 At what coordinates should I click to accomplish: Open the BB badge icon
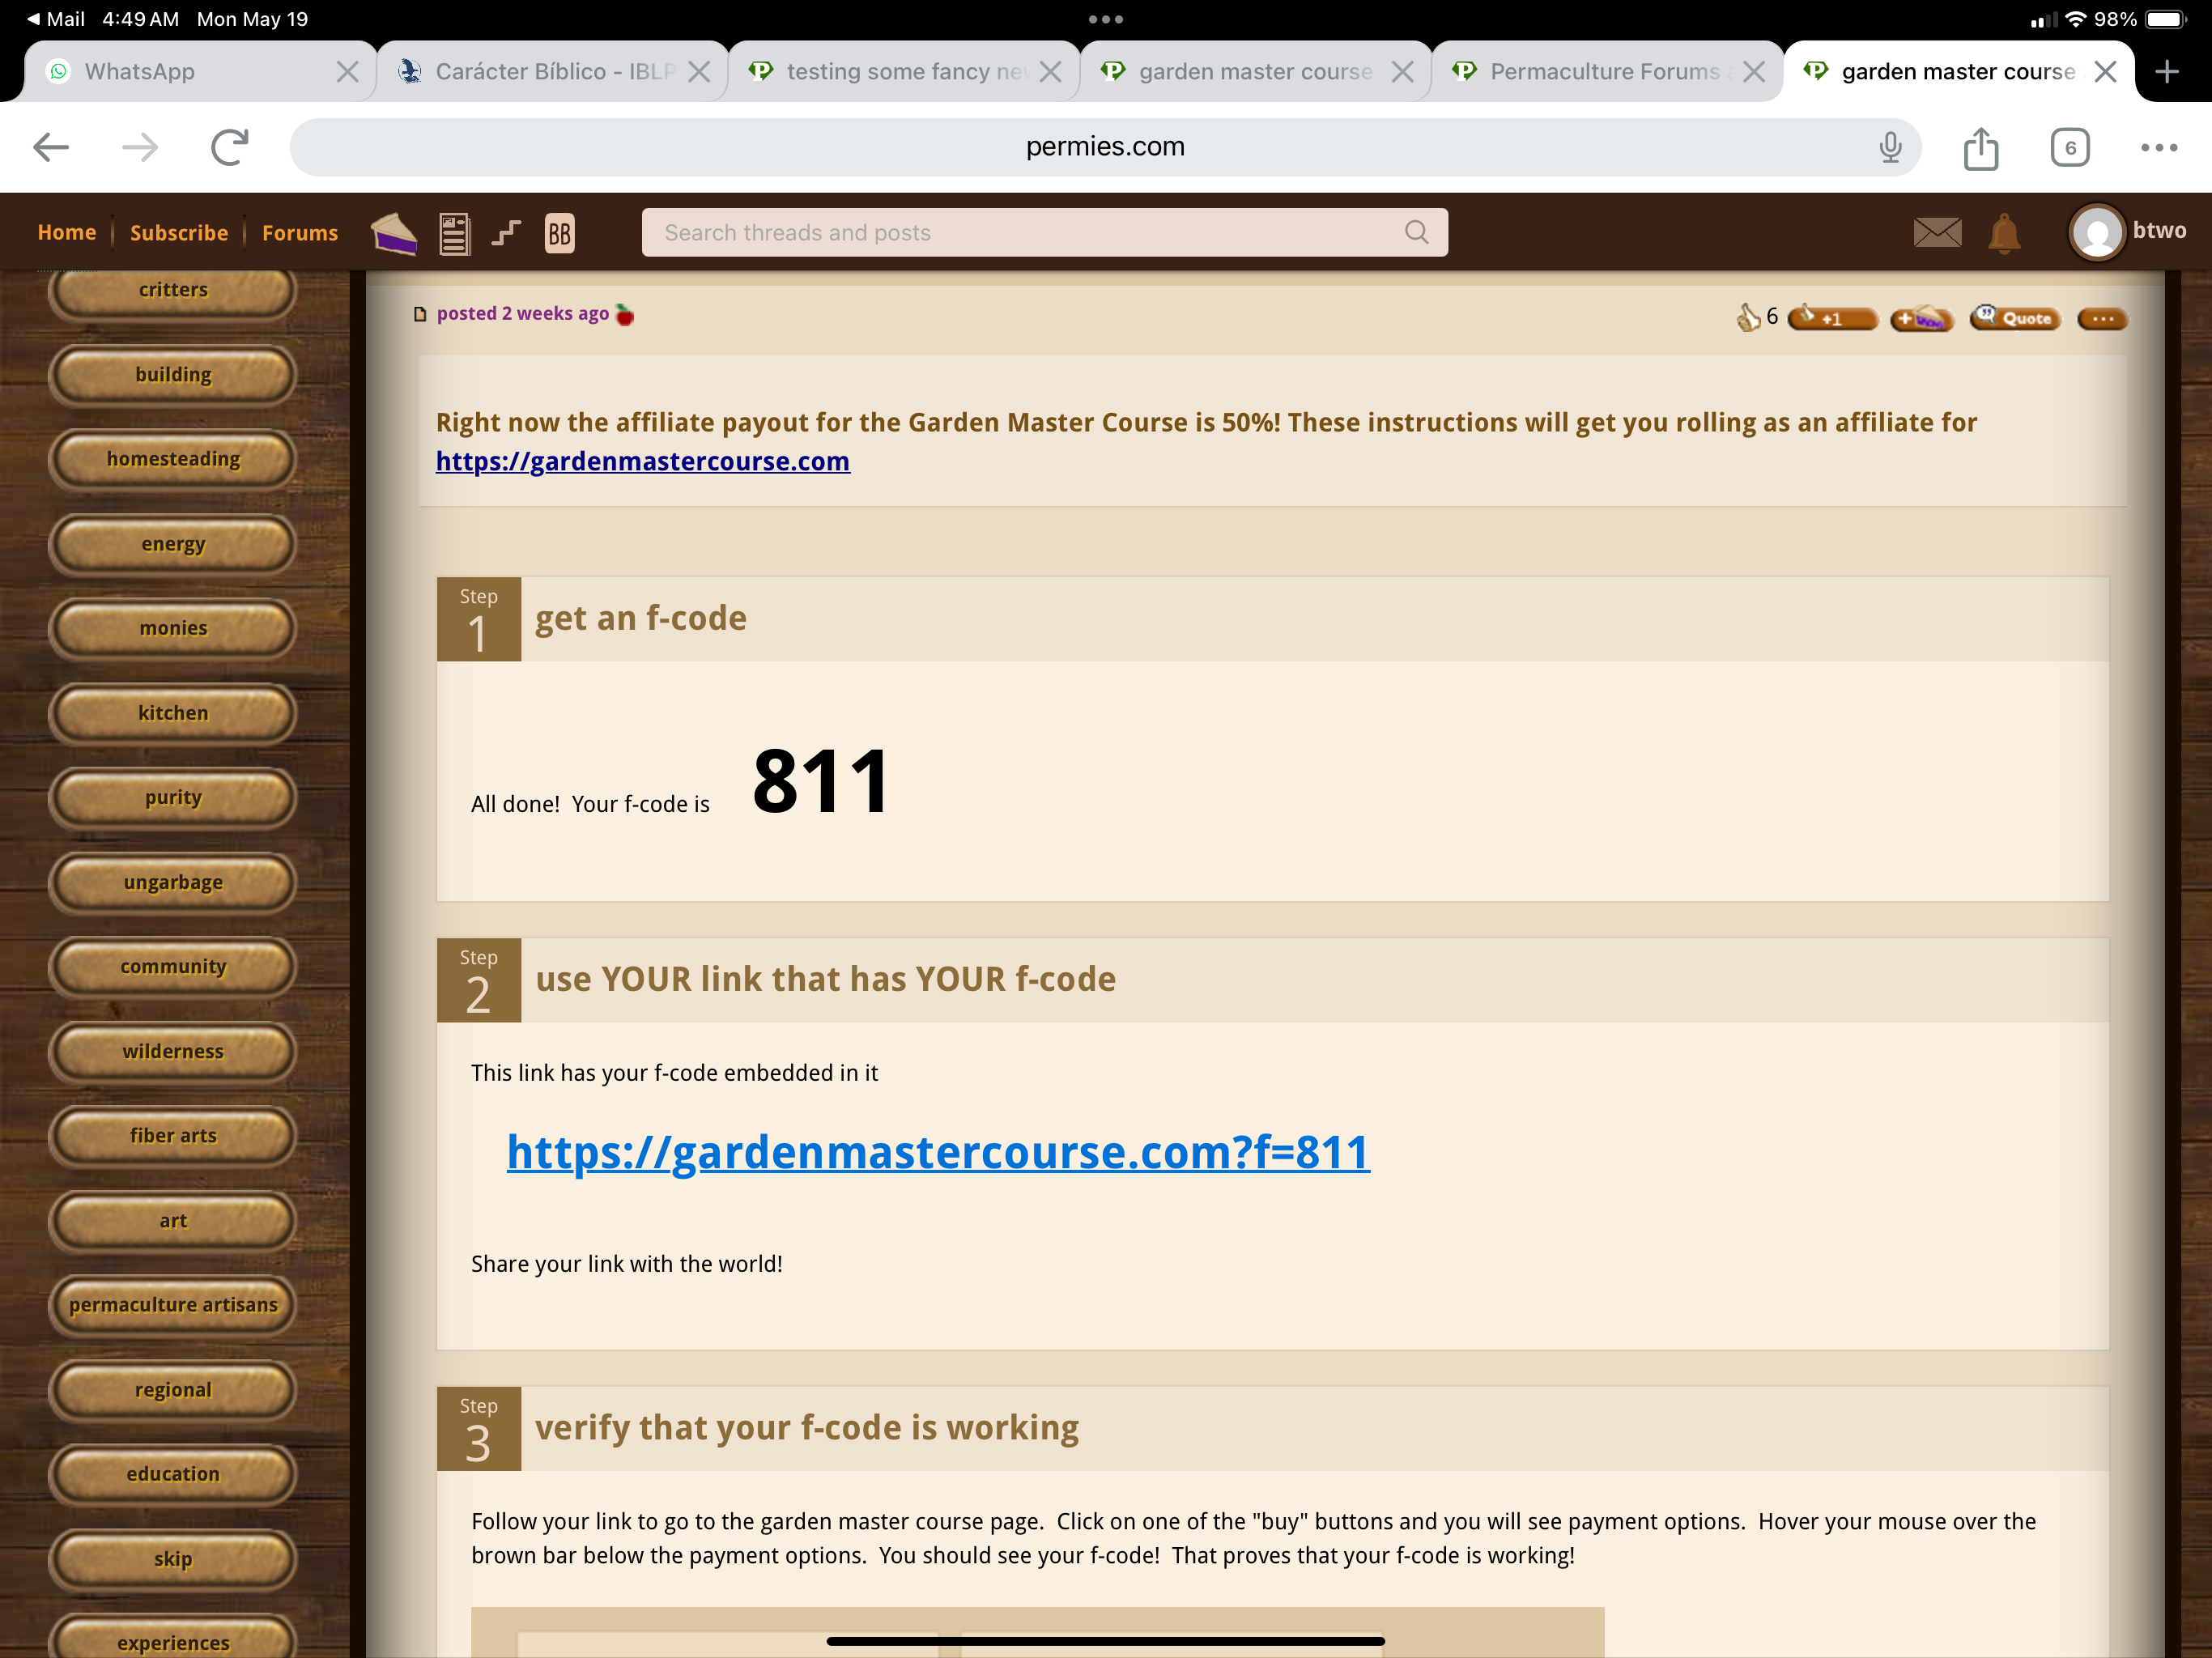(559, 233)
